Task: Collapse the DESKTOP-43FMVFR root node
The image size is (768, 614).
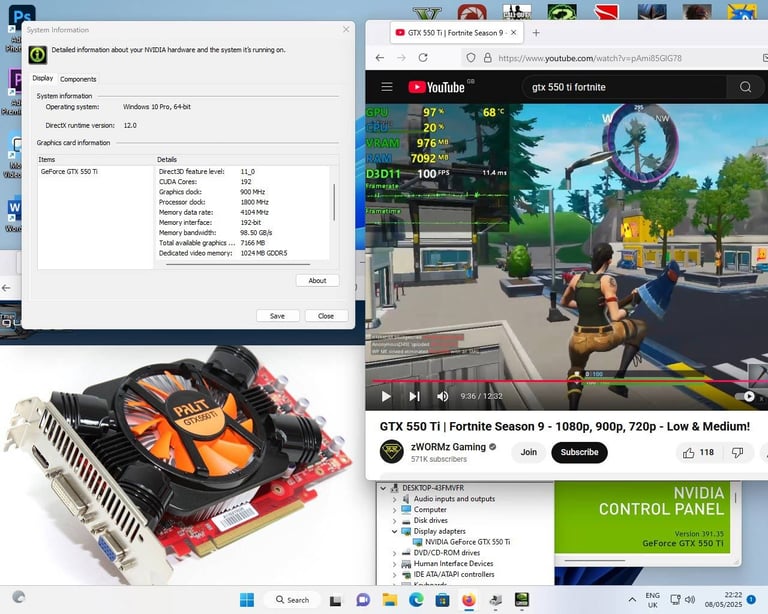Action: pos(384,488)
